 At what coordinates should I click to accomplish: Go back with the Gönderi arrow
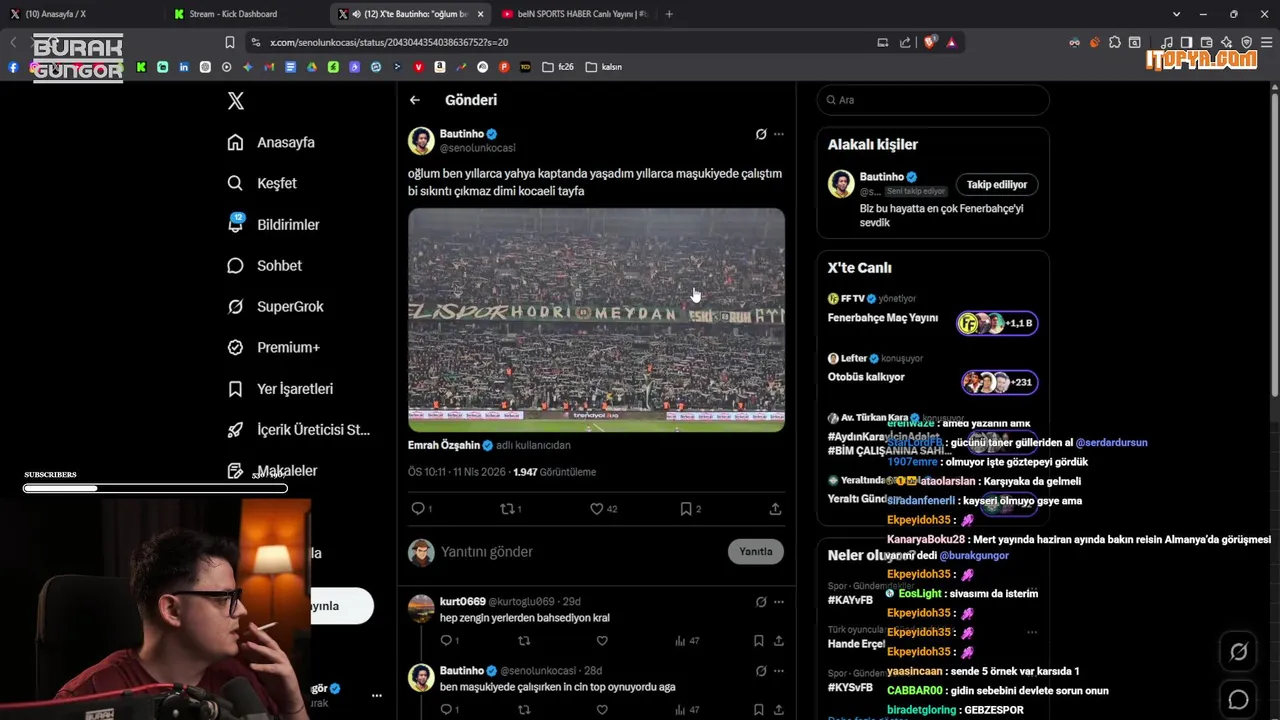[x=415, y=100]
